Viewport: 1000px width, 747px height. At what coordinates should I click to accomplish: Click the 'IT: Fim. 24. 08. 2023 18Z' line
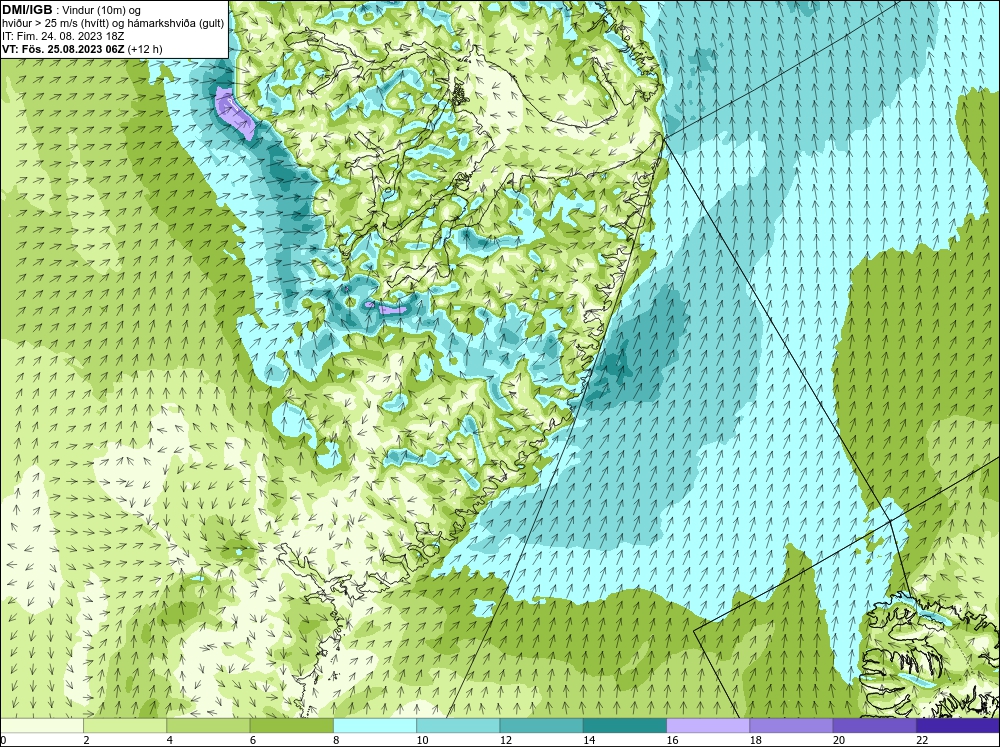click(x=63, y=36)
